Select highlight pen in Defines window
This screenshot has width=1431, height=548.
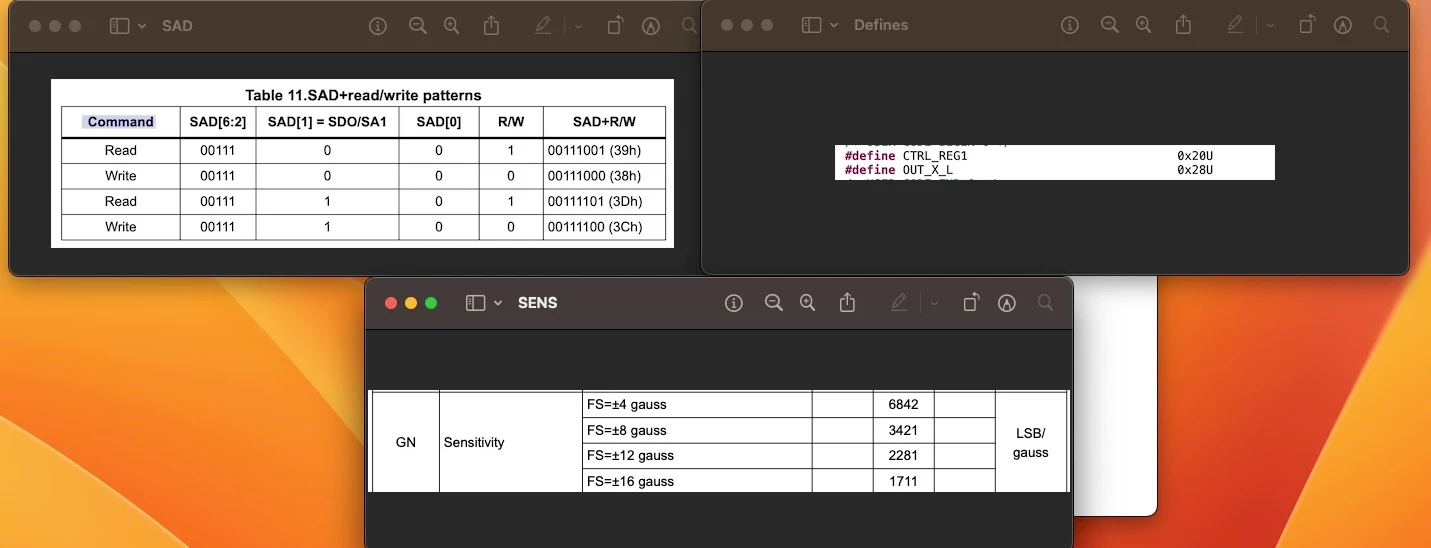pos(1235,25)
